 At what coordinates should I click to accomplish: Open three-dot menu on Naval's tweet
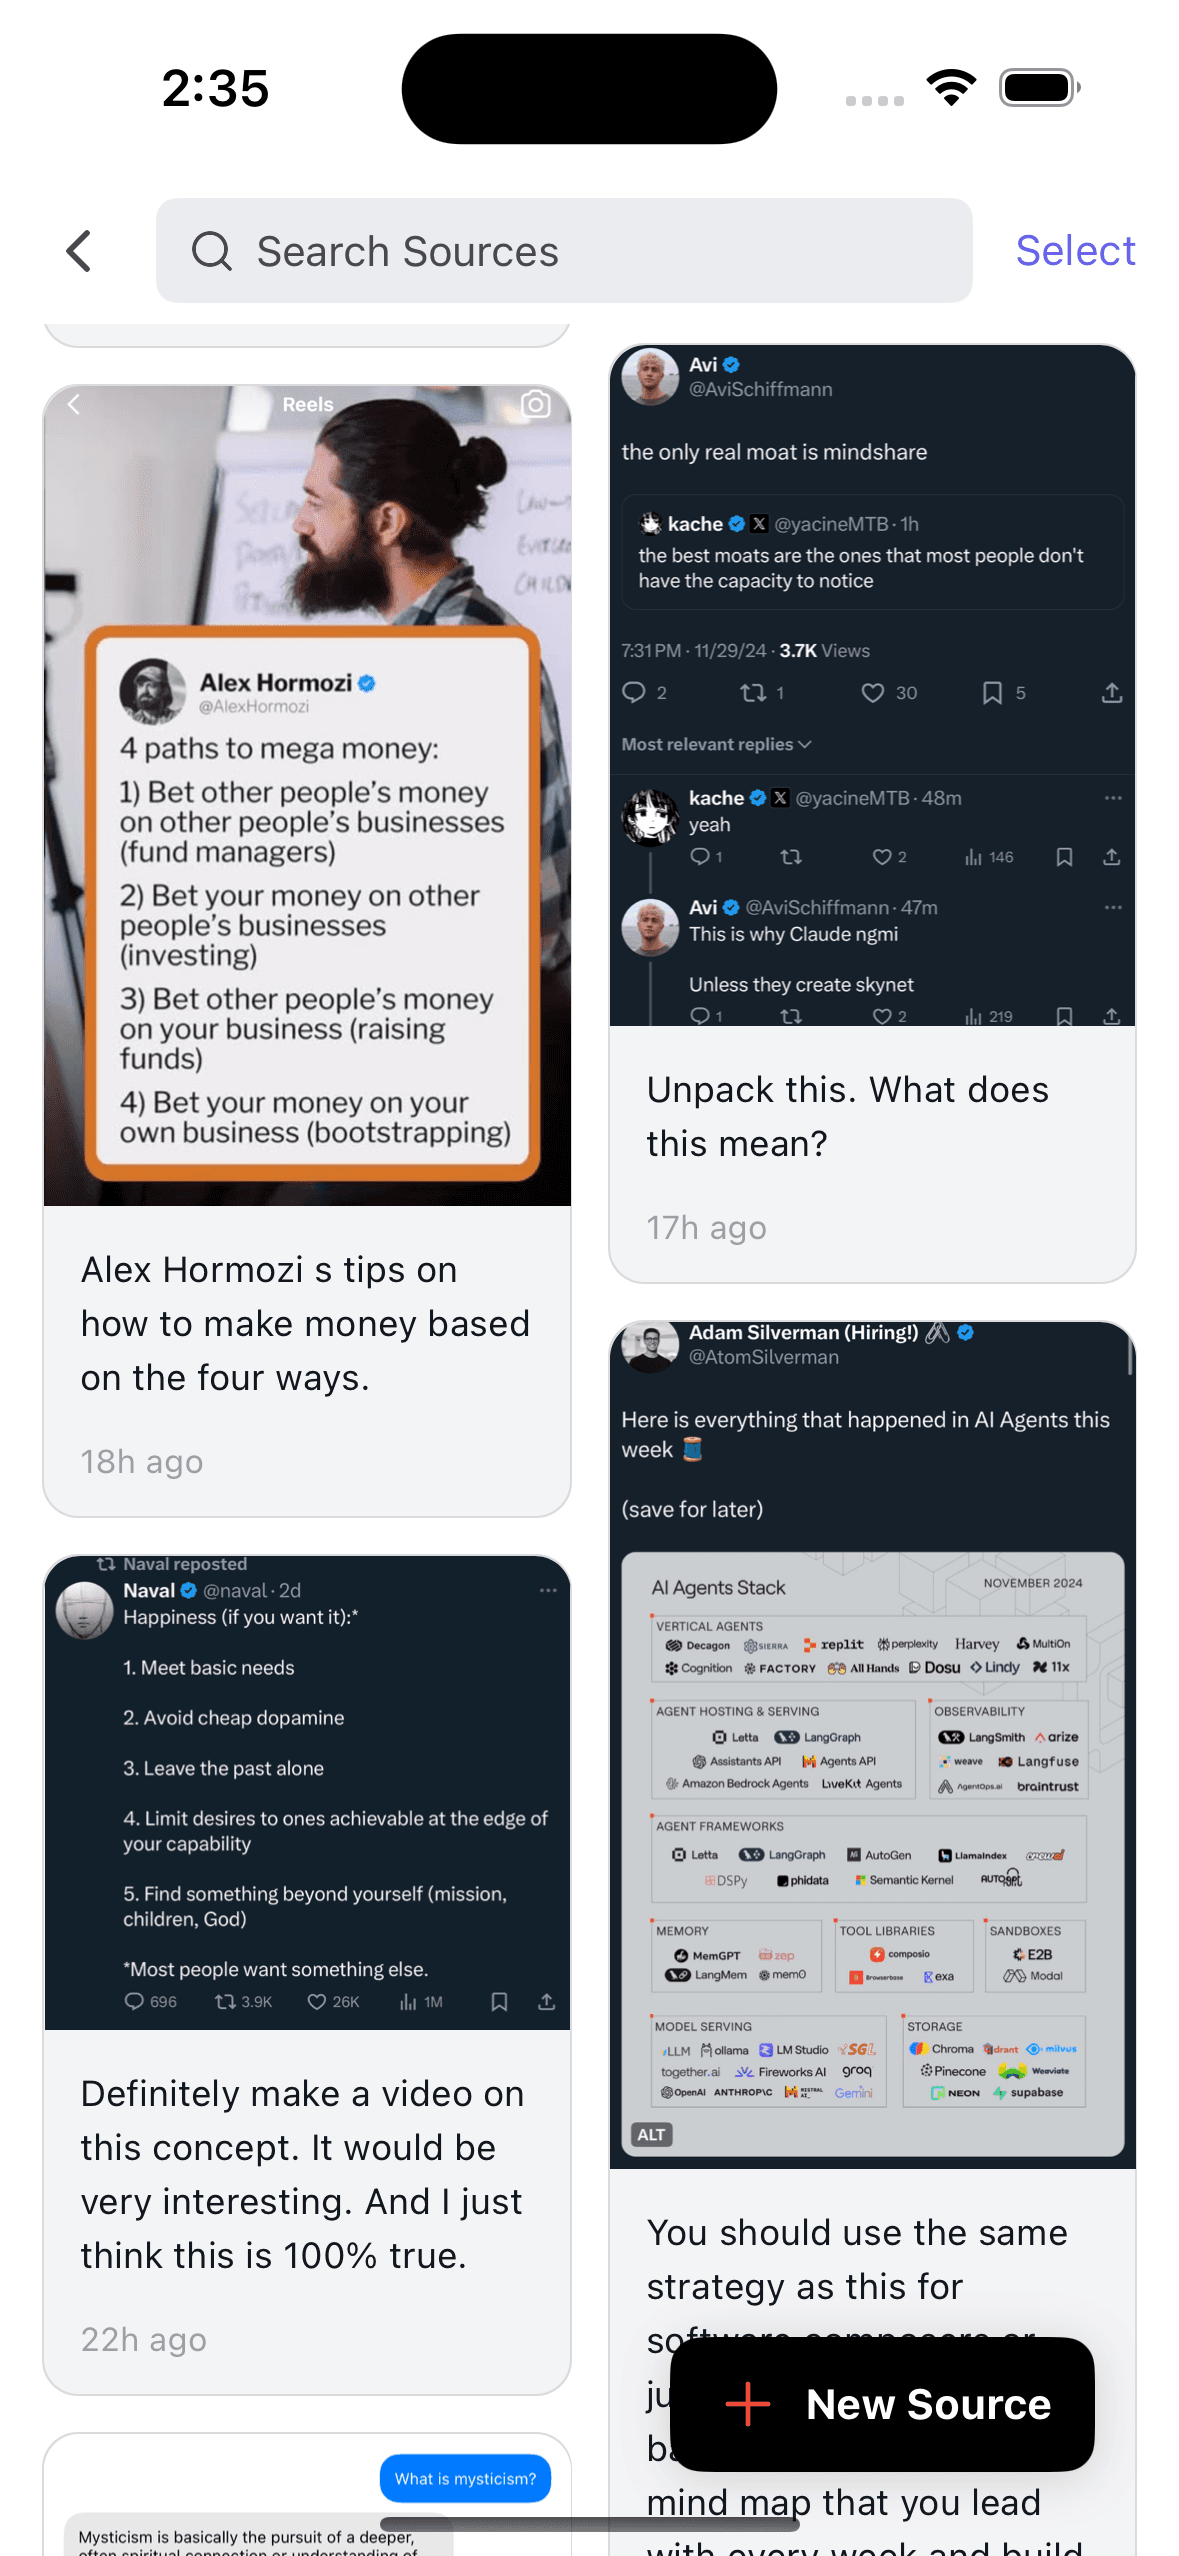click(548, 1590)
